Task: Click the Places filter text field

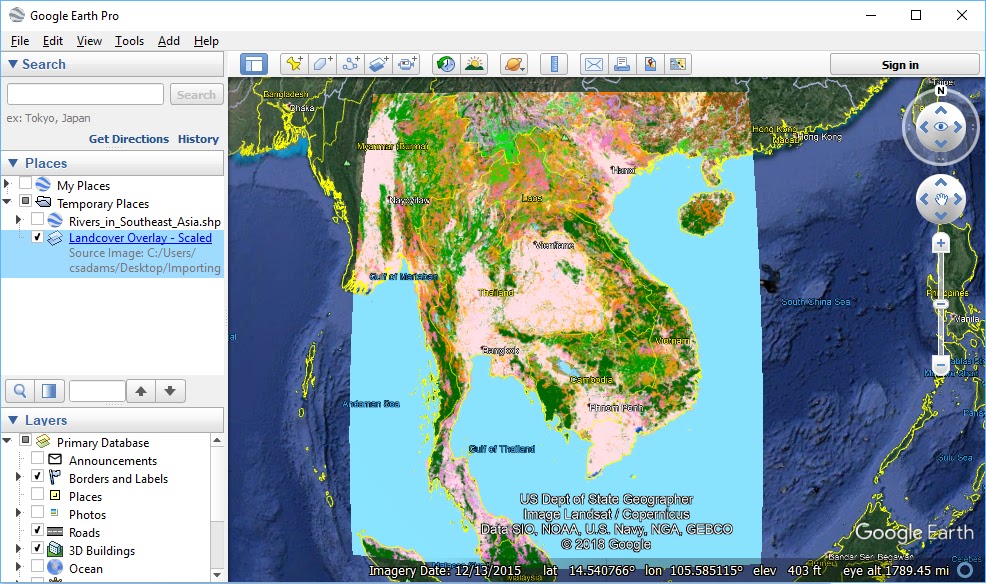Action: coord(97,391)
